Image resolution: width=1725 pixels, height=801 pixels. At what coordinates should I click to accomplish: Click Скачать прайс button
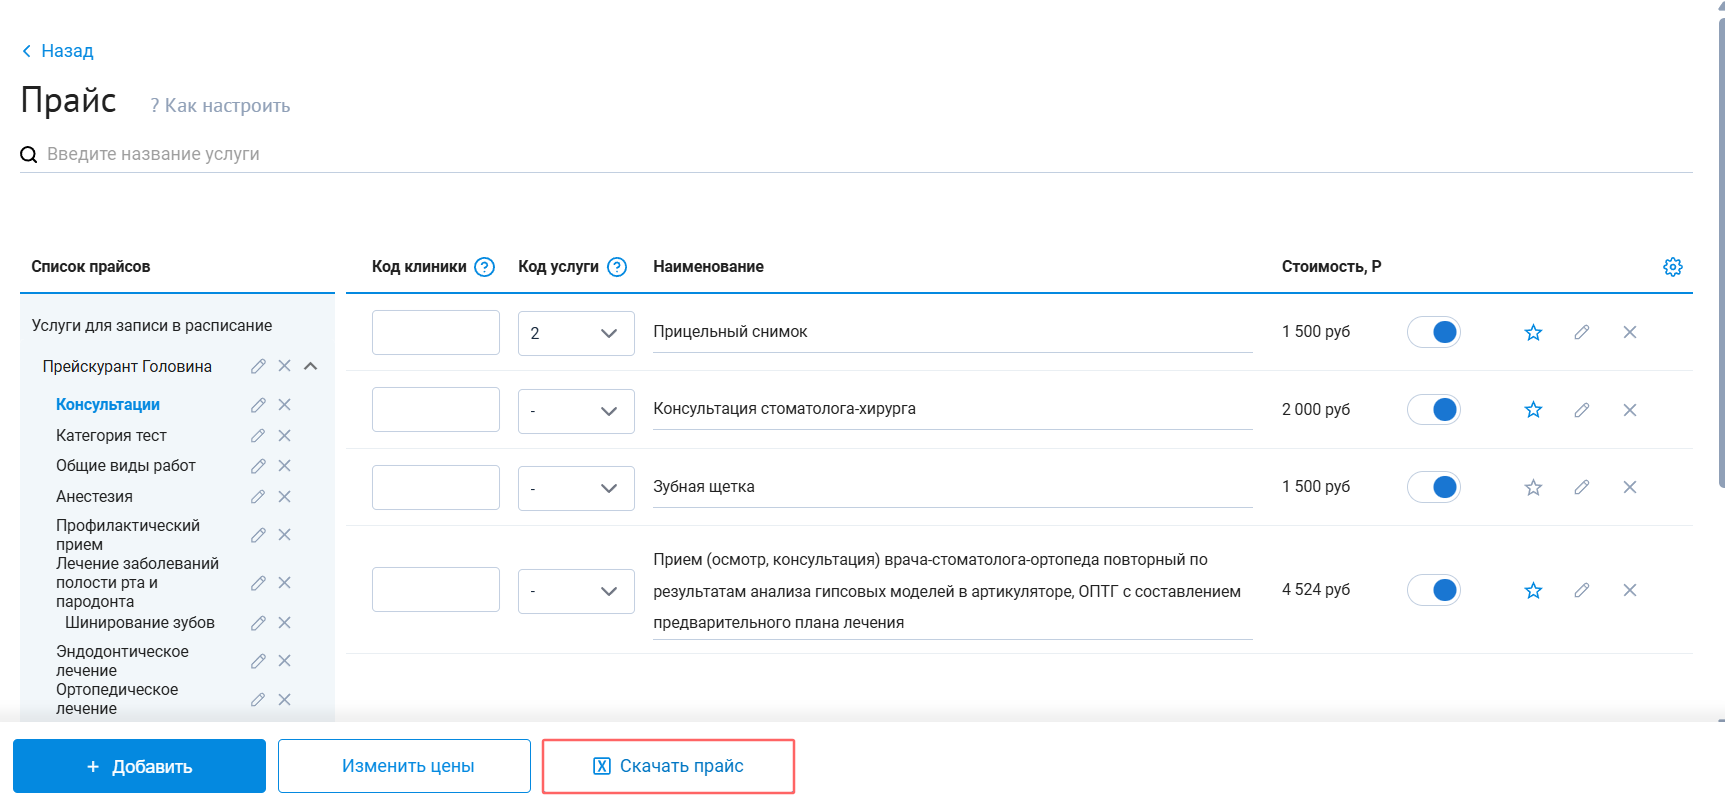(x=668, y=766)
